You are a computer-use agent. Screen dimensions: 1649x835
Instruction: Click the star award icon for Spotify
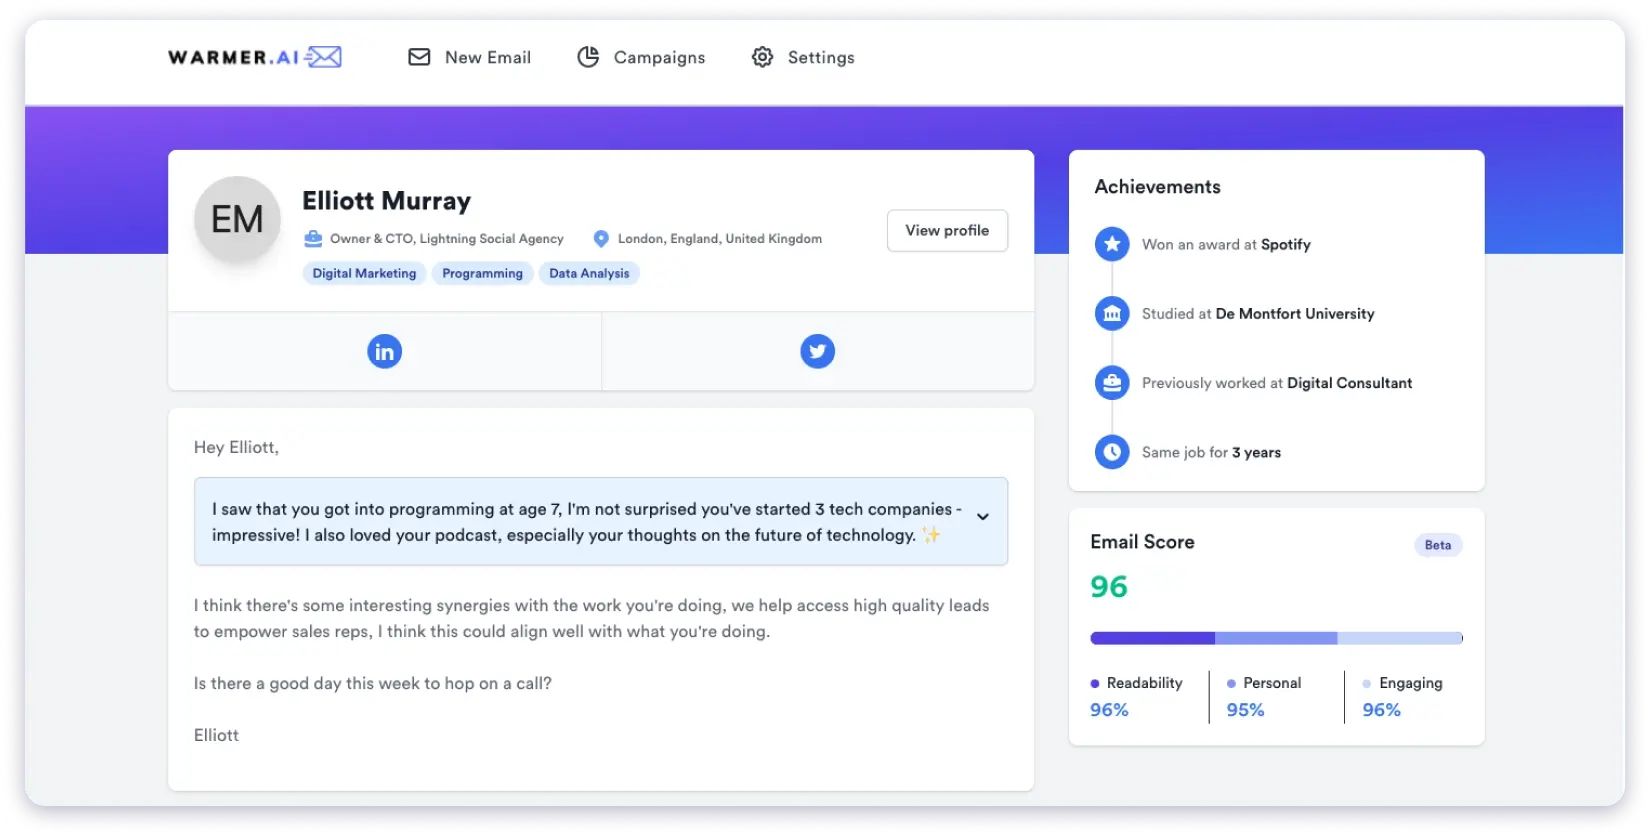[1111, 244]
